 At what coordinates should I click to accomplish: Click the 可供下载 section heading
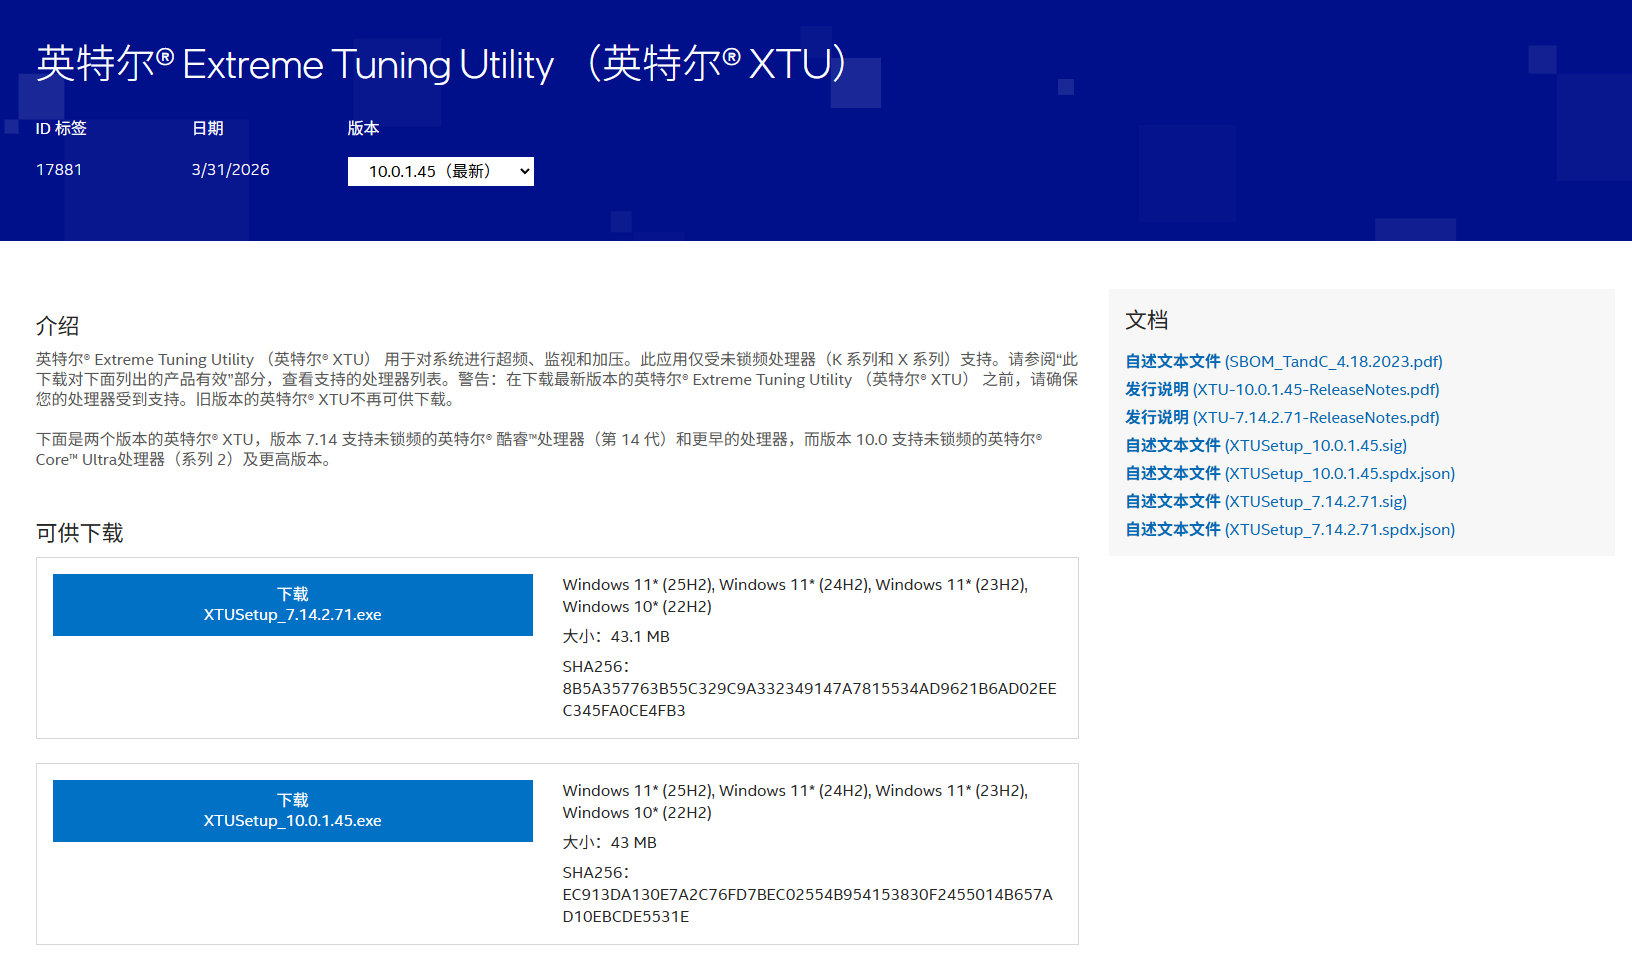[80, 533]
